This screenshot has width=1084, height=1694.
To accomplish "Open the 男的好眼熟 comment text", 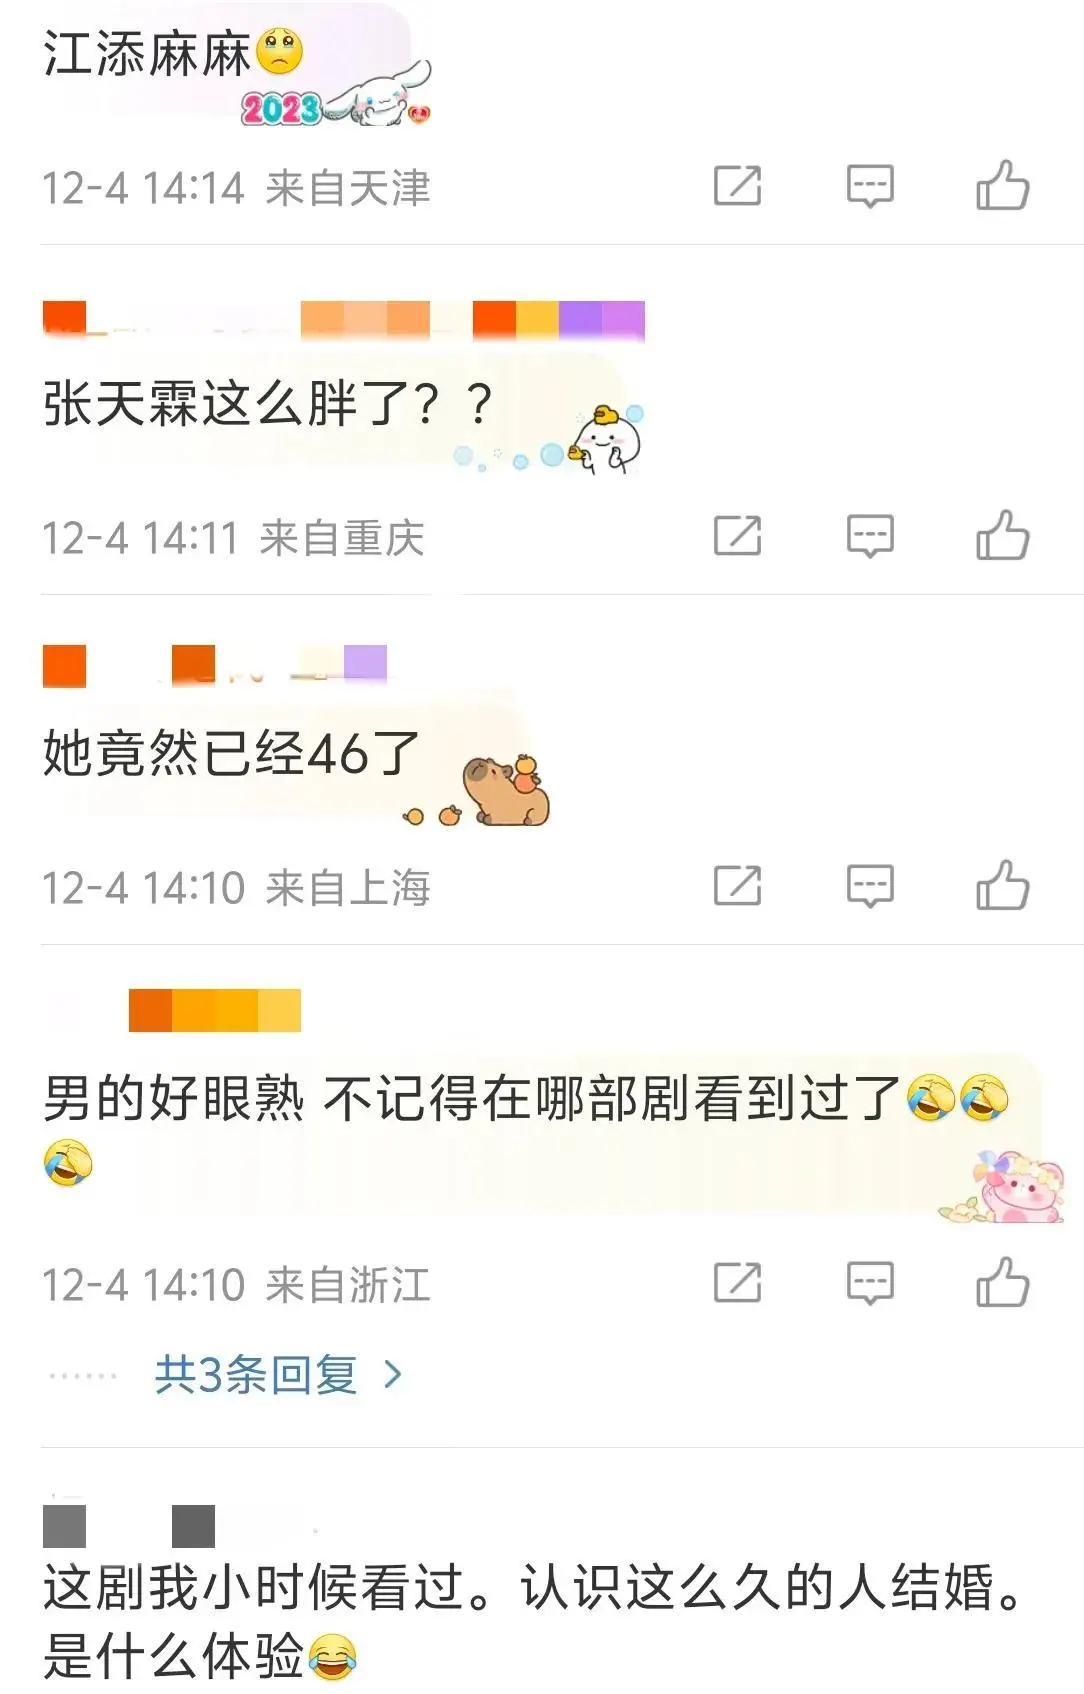I will 527,1130.
